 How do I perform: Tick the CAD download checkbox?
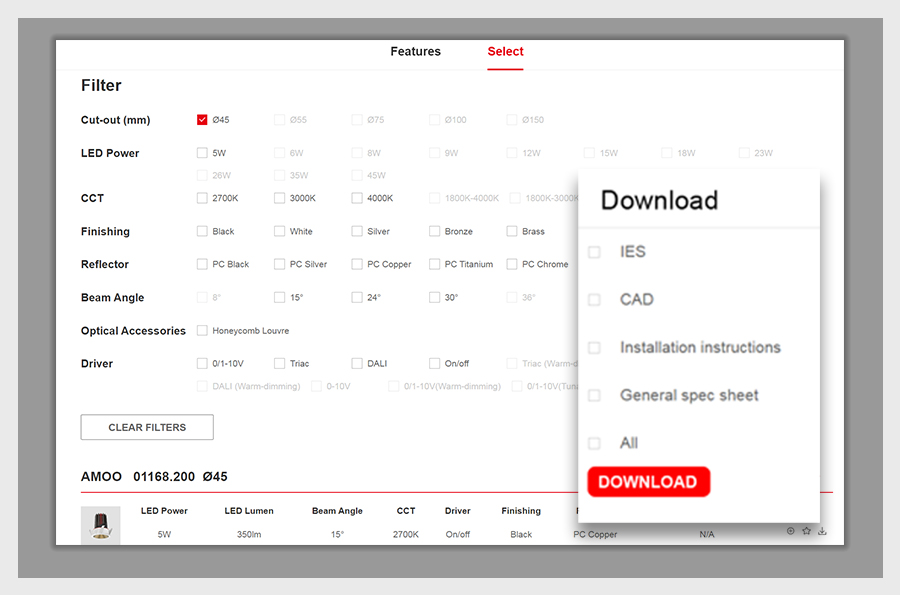coord(595,300)
